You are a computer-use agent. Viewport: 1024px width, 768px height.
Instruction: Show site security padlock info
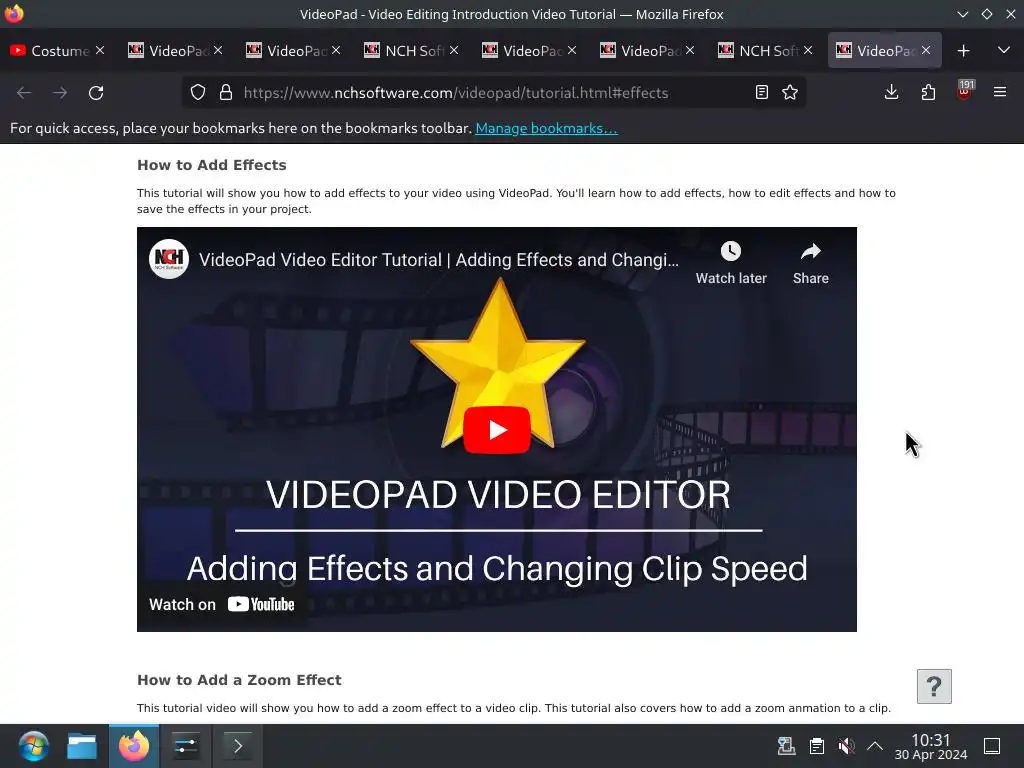(226, 92)
